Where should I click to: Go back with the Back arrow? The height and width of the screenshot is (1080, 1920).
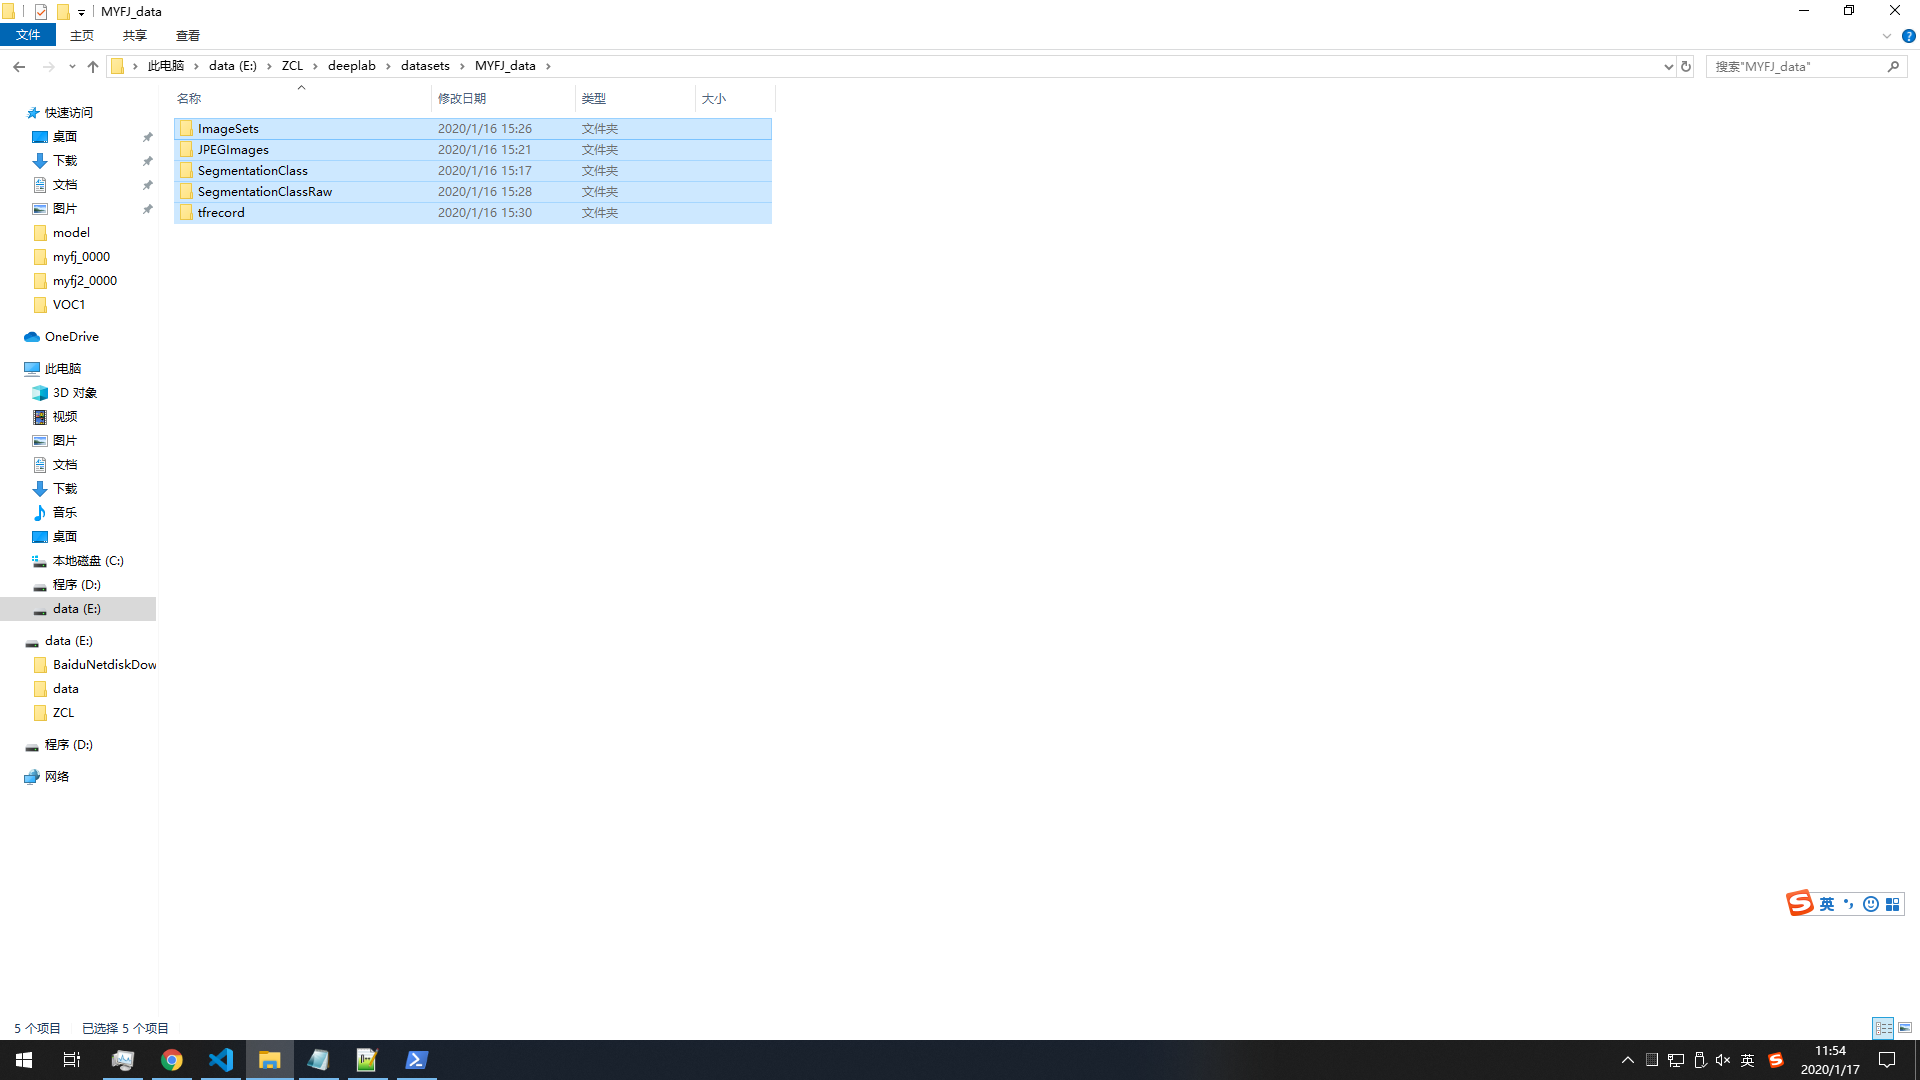pos(19,66)
